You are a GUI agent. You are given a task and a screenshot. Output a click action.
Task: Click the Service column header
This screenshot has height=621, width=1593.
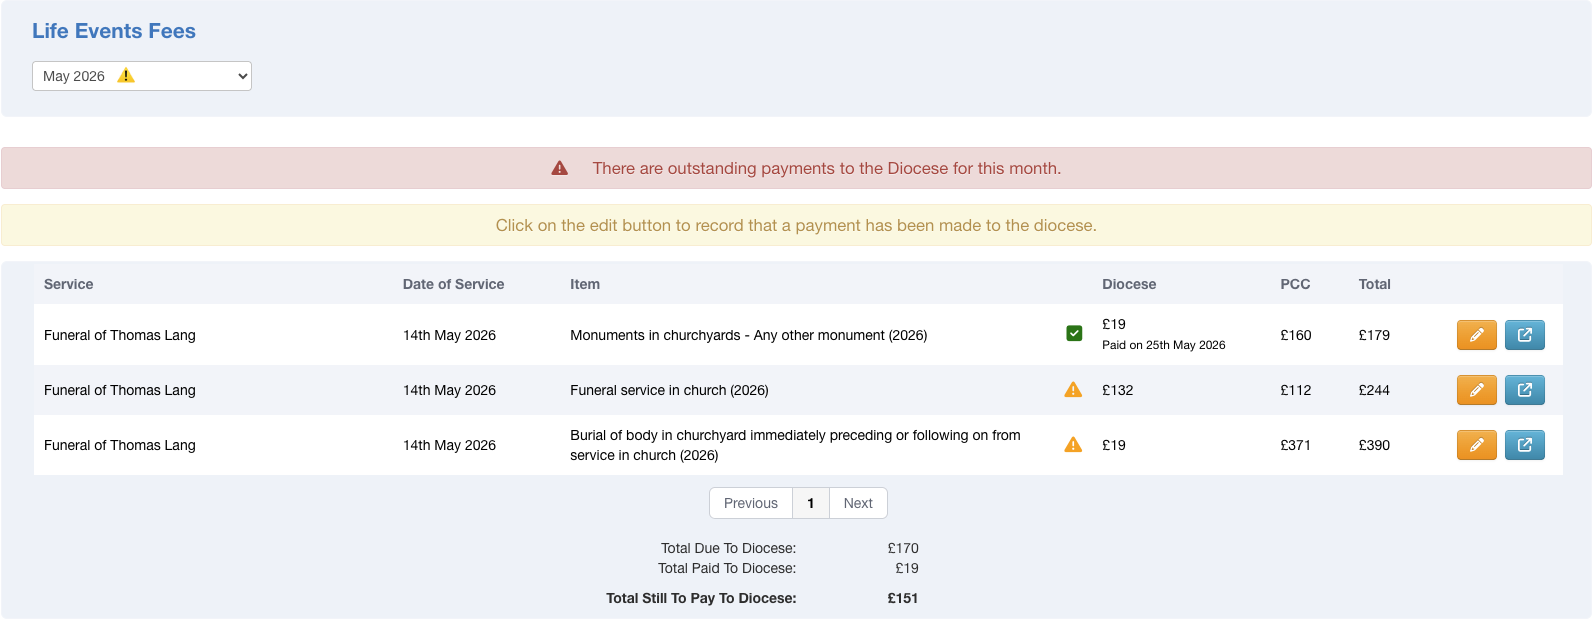pos(68,284)
